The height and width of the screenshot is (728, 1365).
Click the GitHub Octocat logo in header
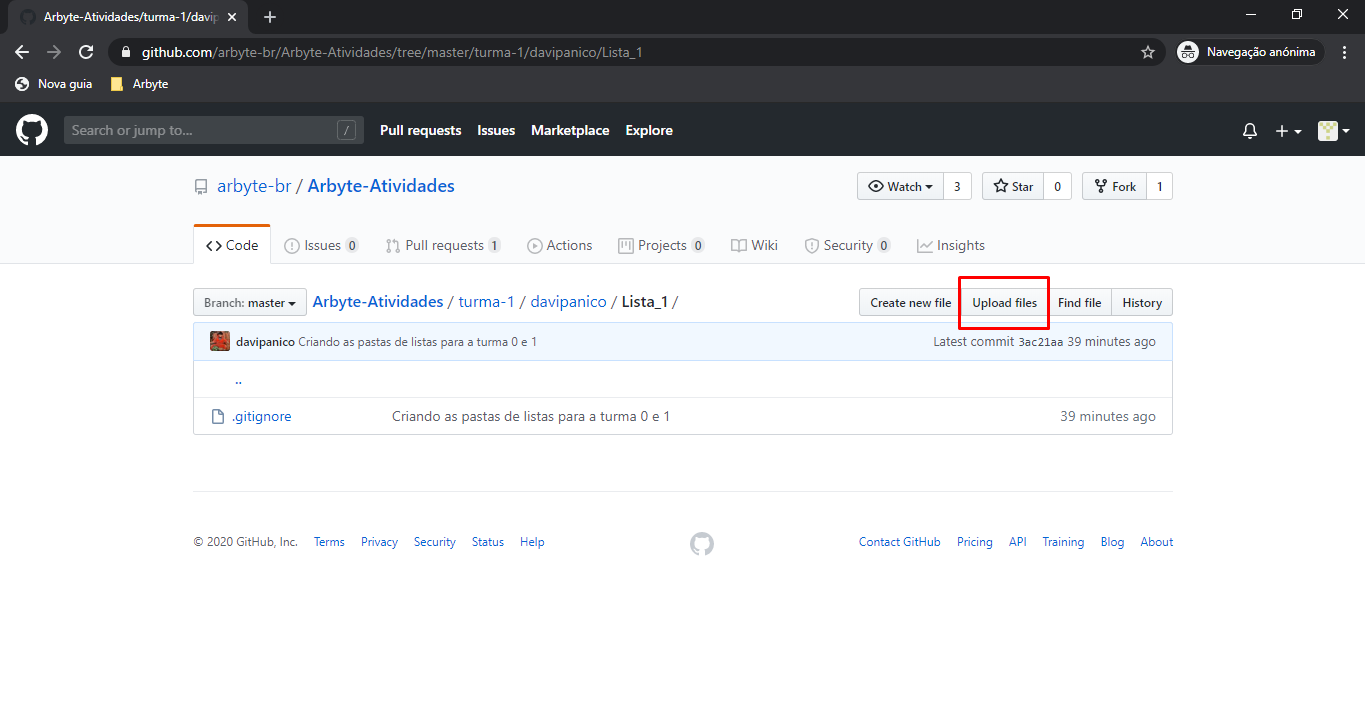[32, 130]
